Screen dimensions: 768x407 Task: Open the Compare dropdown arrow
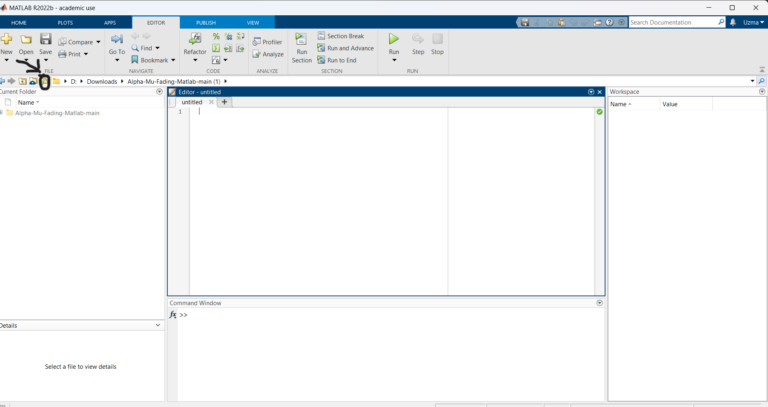point(98,42)
